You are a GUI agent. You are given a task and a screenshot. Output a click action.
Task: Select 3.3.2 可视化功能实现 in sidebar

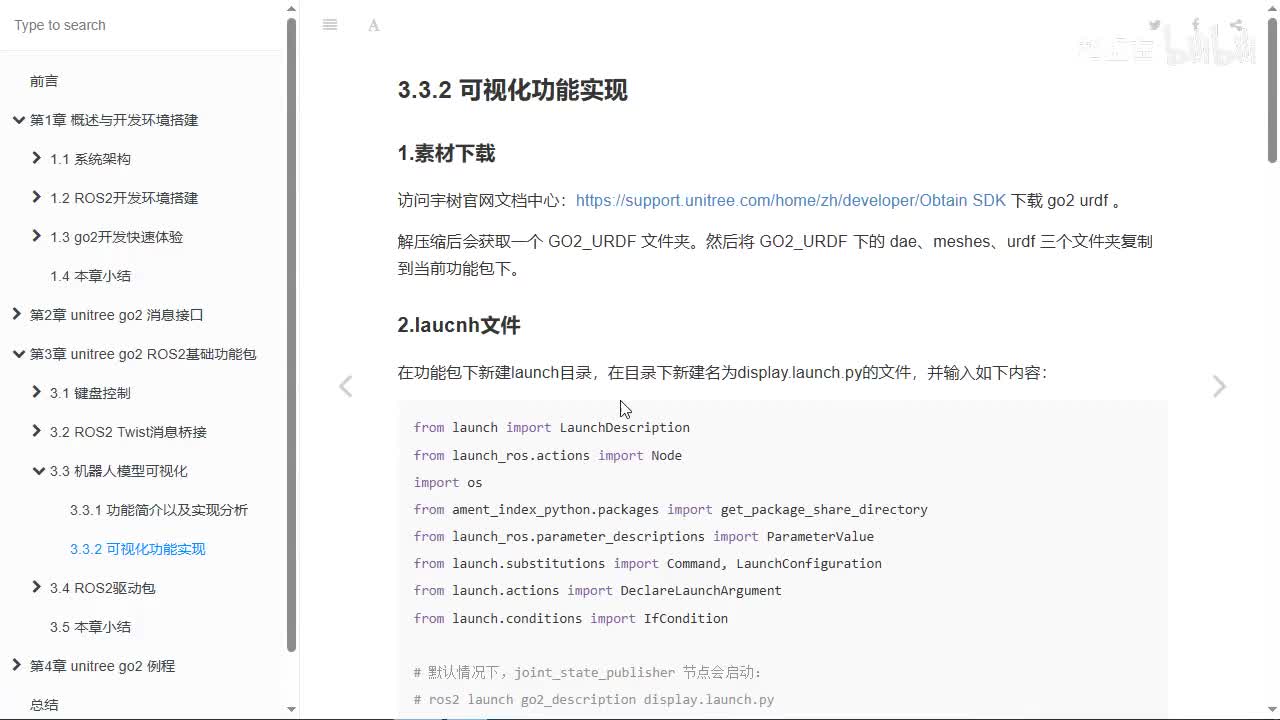pos(138,549)
